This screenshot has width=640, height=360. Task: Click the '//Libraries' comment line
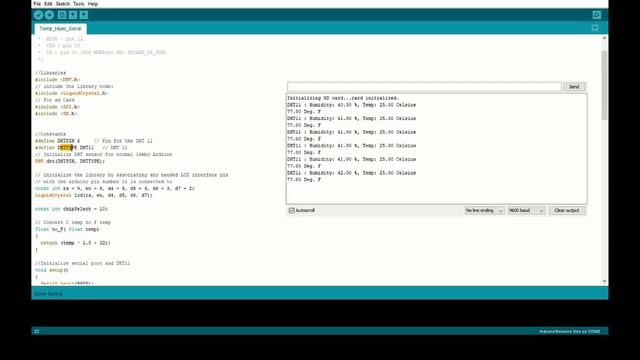[x=50, y=73]
